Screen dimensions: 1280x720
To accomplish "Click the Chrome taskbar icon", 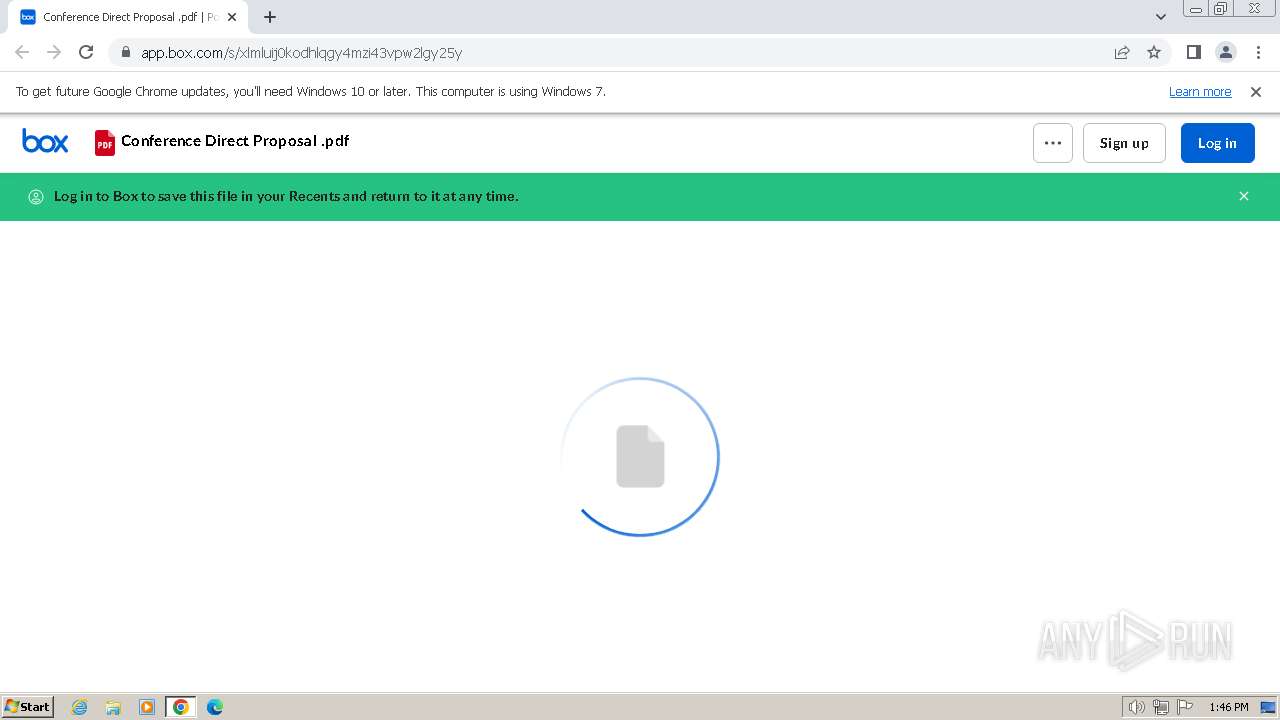I will [x=181, y=707].
